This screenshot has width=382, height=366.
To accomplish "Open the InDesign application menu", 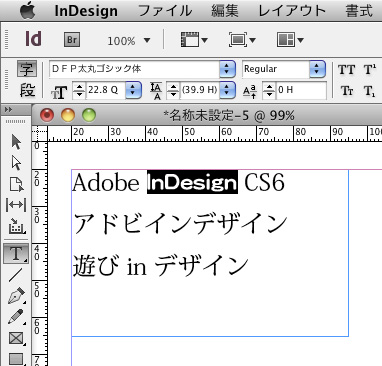I will tap(86, 11).
